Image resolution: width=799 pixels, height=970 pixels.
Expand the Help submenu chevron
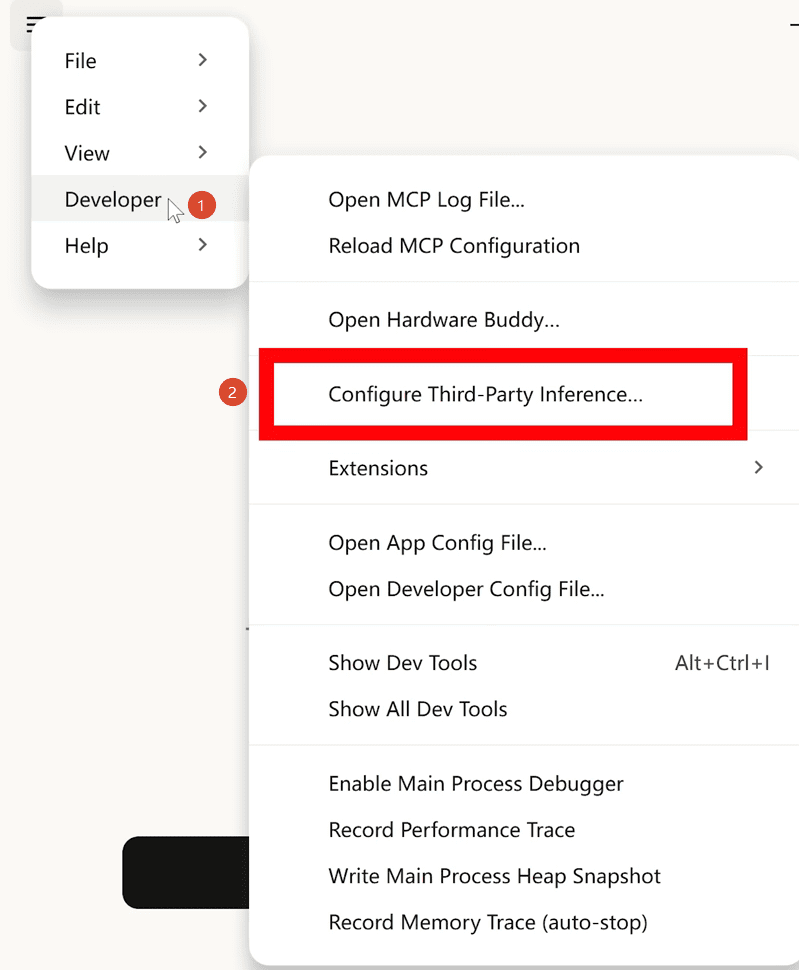coord(202,245)
